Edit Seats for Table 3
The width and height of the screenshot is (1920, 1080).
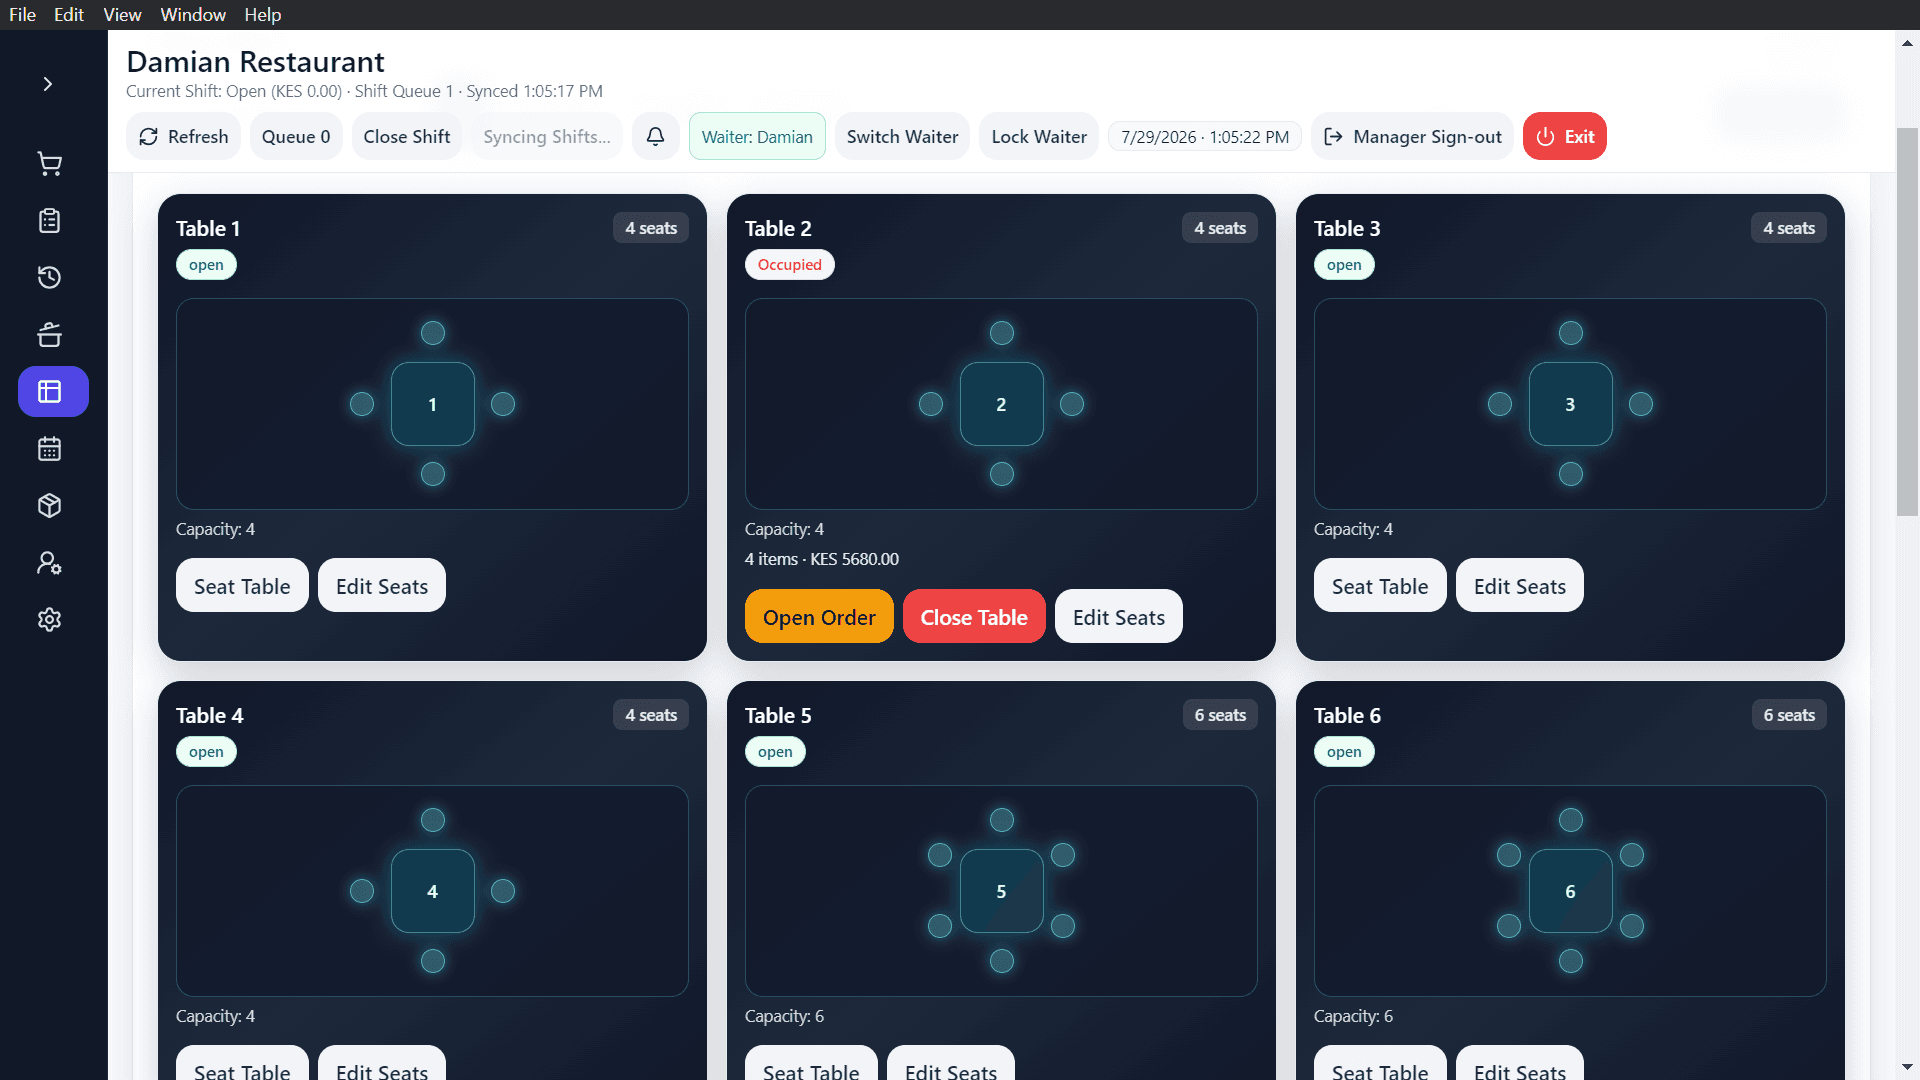(x=1520, y=586)
